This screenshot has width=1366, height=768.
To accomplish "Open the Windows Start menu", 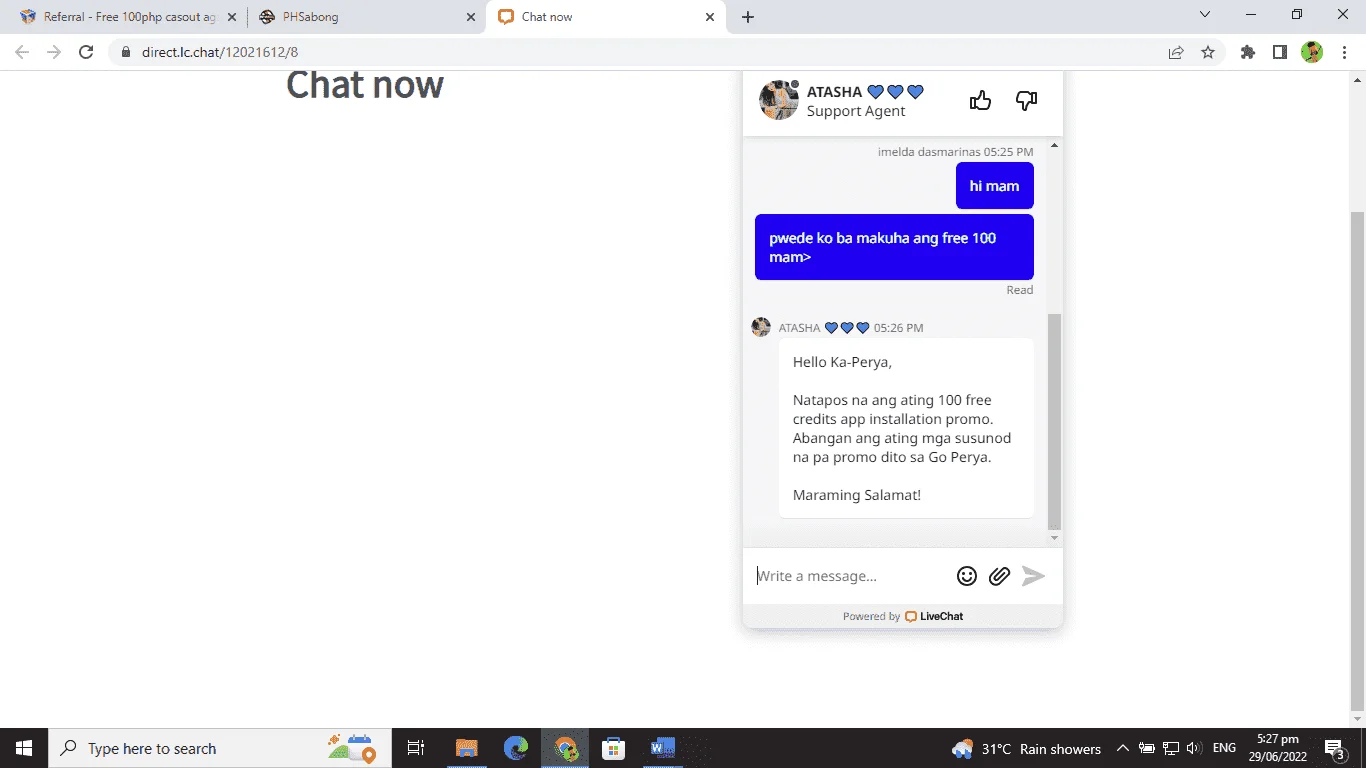I will click(24, 748).
